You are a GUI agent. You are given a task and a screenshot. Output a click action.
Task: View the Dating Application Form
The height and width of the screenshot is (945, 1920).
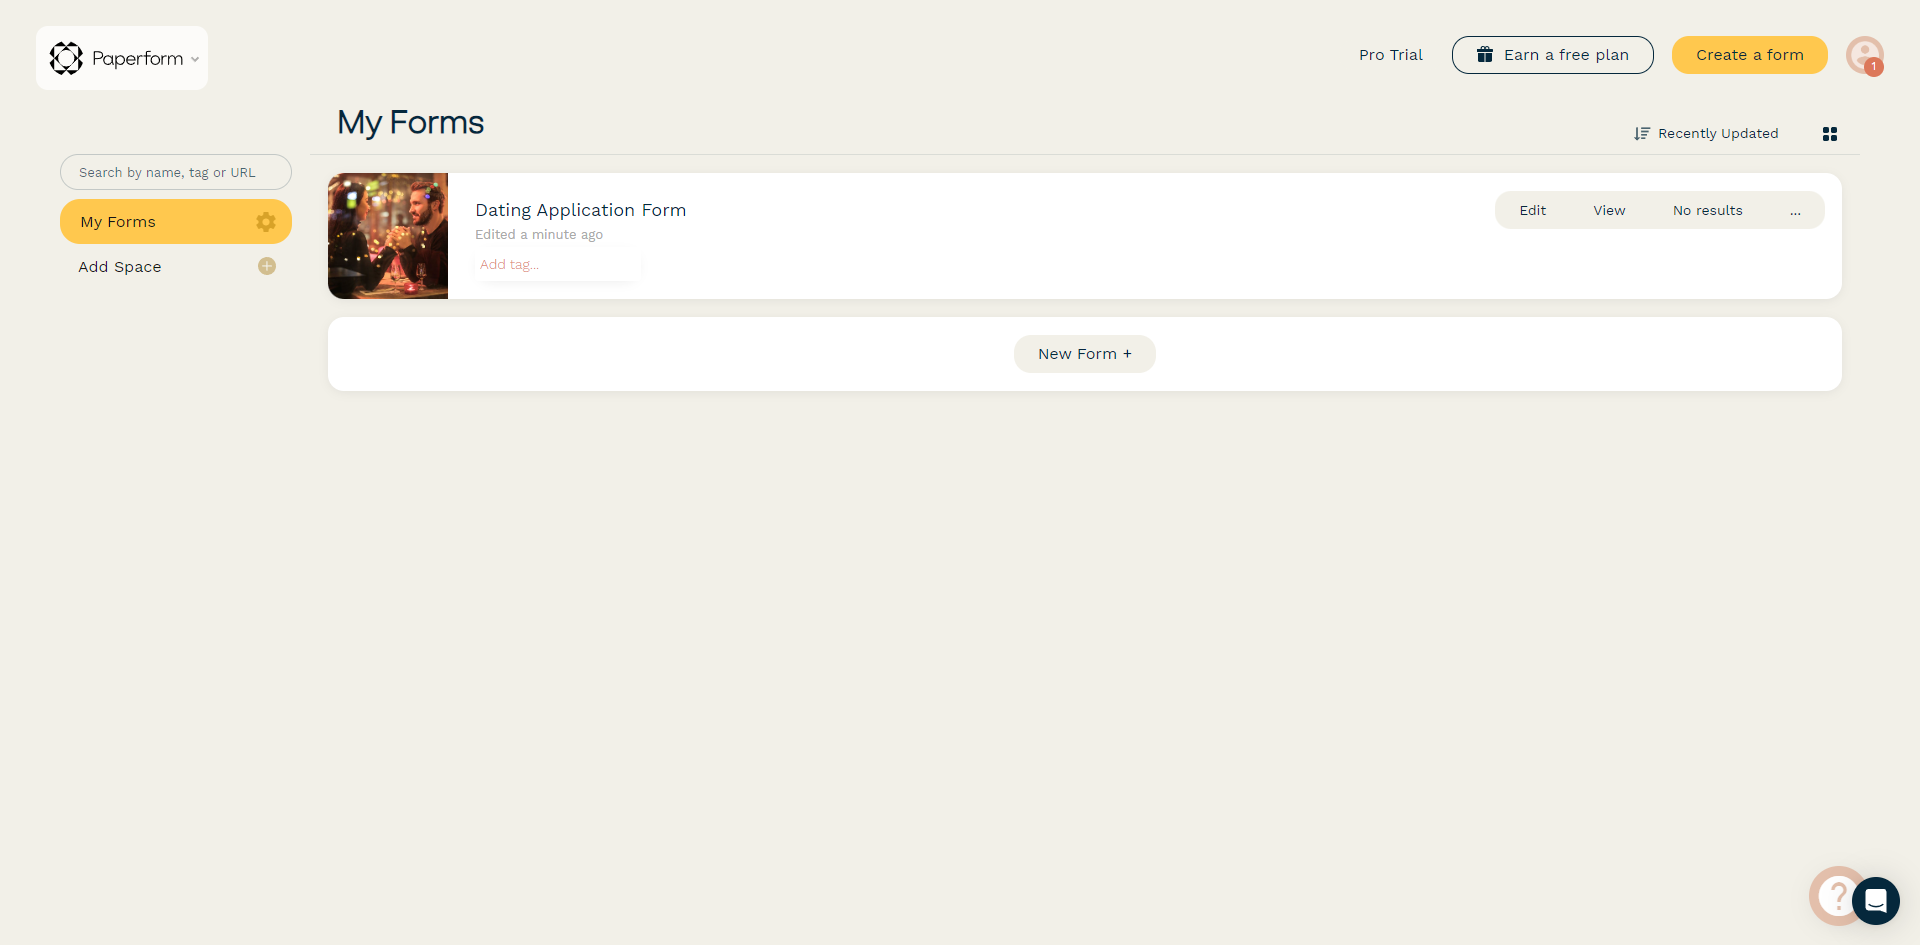1609,210
